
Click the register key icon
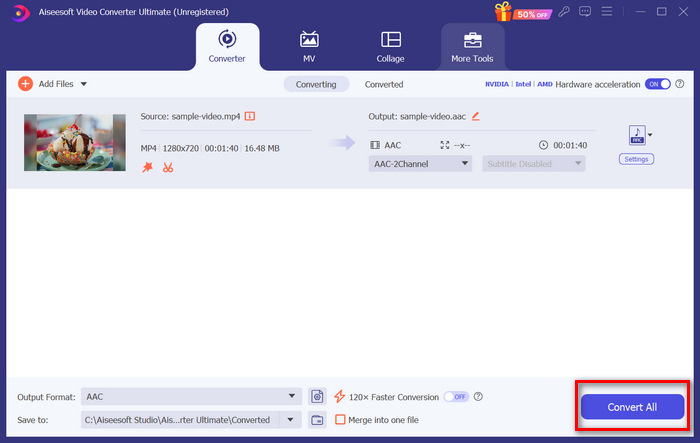[x=565, y=11]
